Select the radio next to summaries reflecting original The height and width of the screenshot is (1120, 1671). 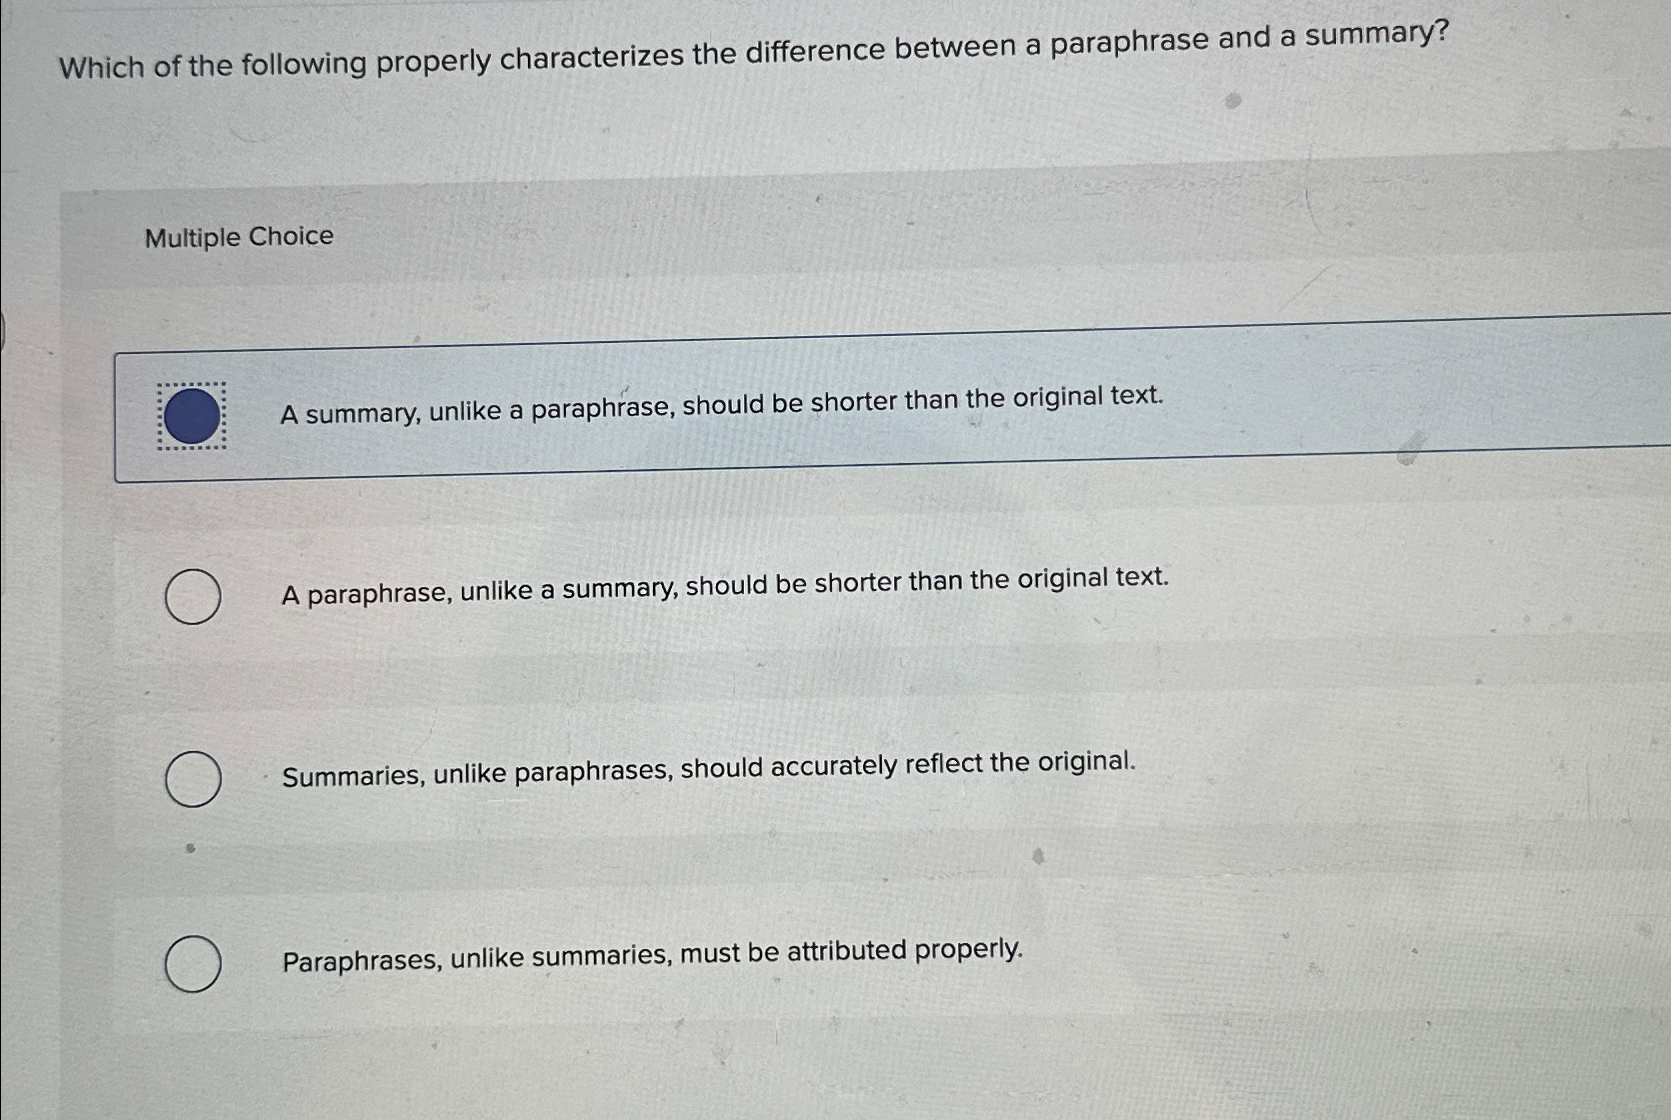pos(193,776)
